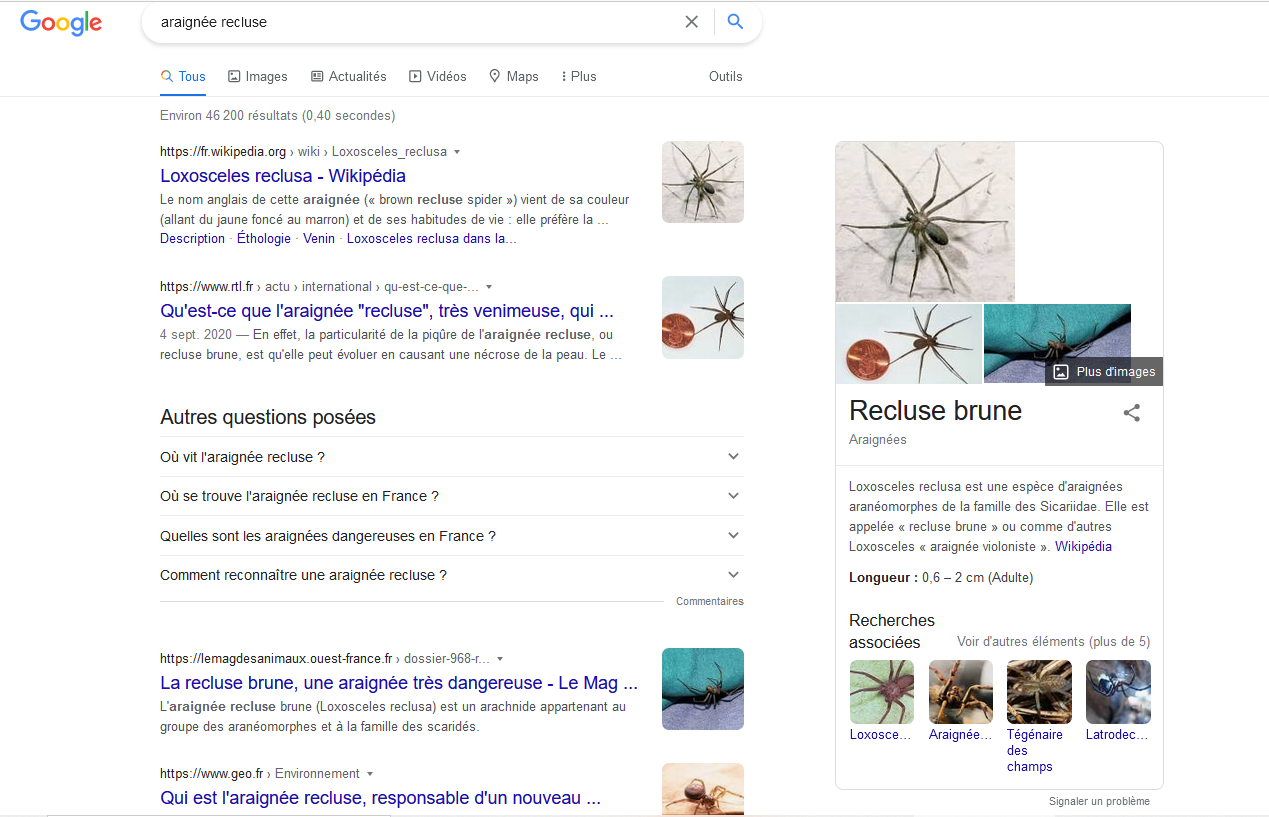Open the Loxosce... related search
The image size is (1269, 817).
[x=881, y=701]
